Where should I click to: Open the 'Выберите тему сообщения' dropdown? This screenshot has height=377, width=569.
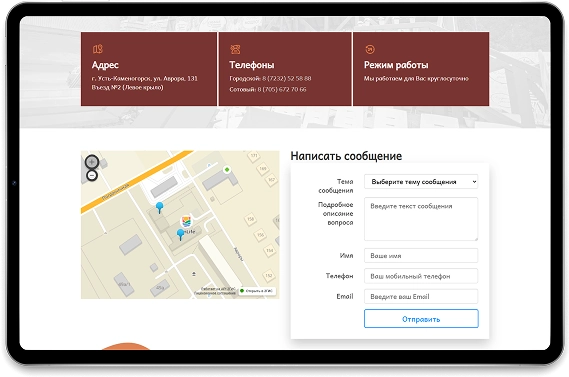421,182
